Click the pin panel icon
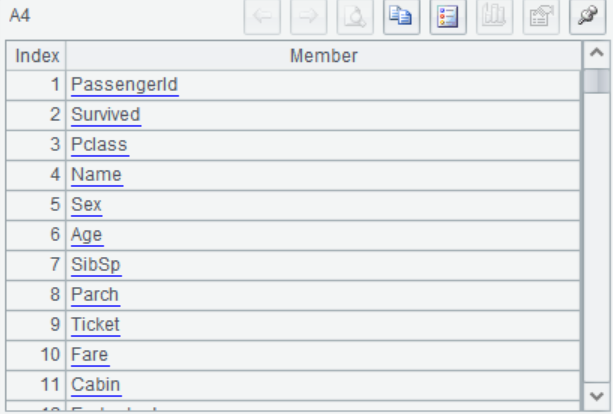This screenshot has height=414, width=613. (588, 17)
